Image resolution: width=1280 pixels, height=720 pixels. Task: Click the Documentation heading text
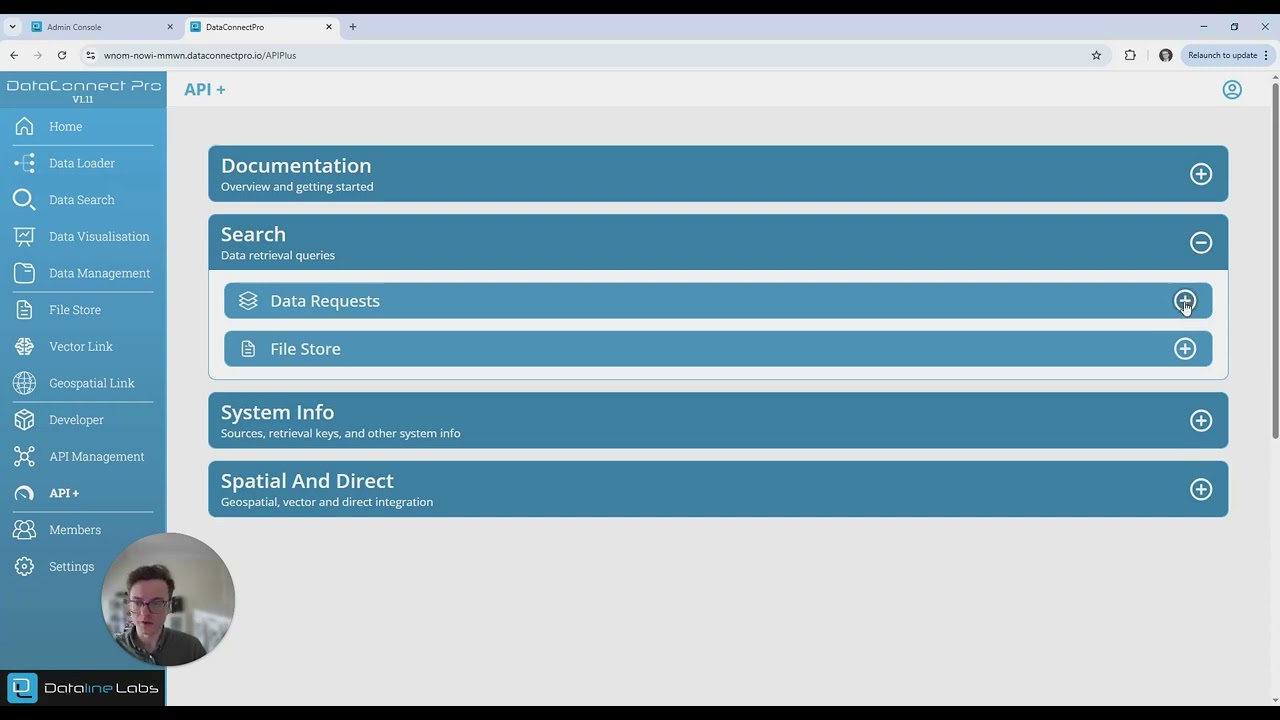tap(296, 166)
